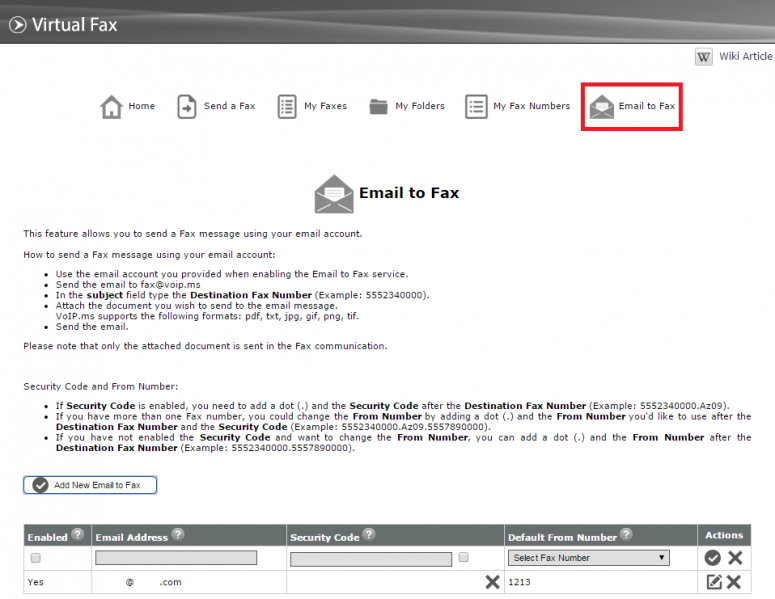The width and height of the screenshot is (775, 599).
Task: Open help tooltip beside Enabled column
Action: [78, 534]
